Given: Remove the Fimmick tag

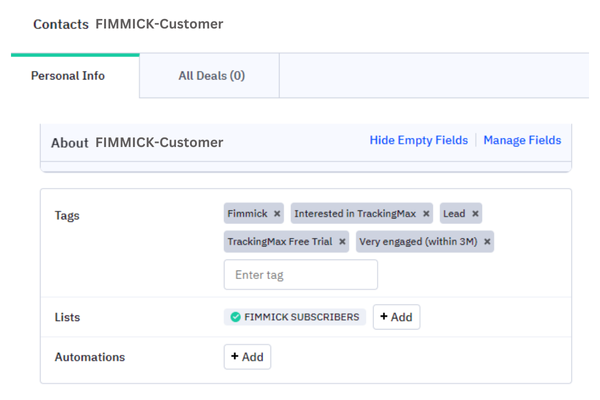Looking at the screenshot, I should click(277, 214).
